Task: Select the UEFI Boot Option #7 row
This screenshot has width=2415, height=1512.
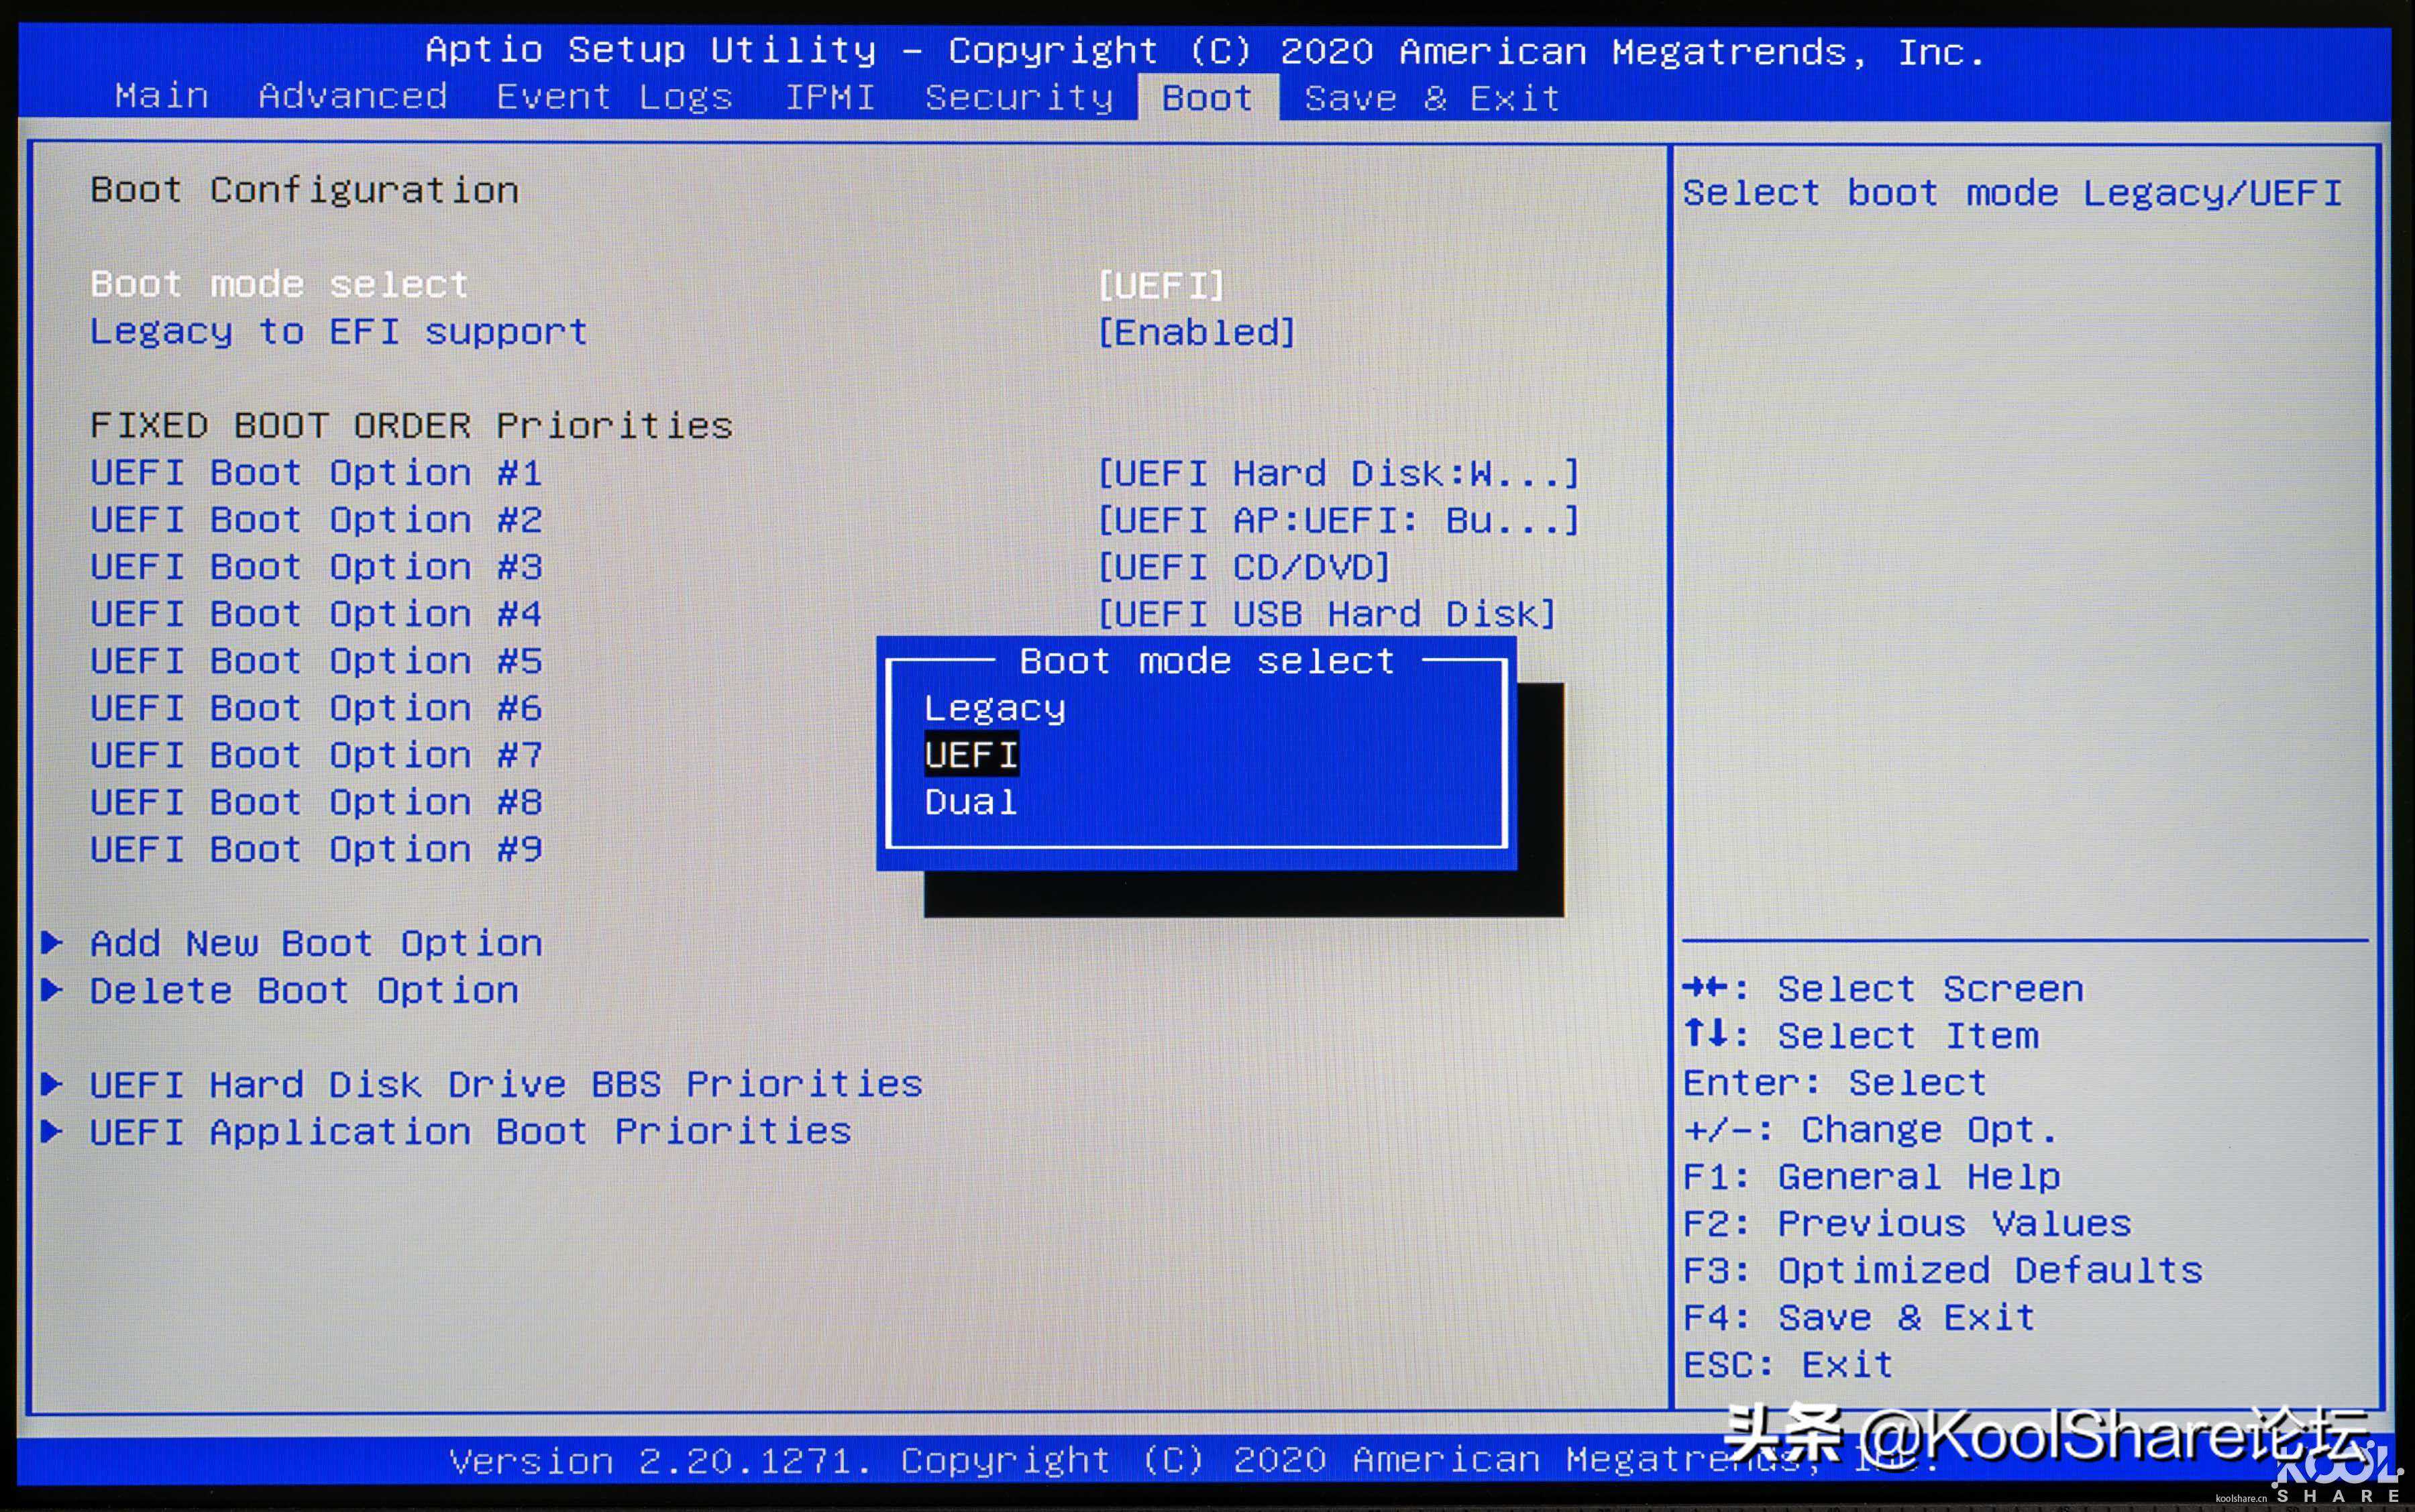Action: point(316,755)
